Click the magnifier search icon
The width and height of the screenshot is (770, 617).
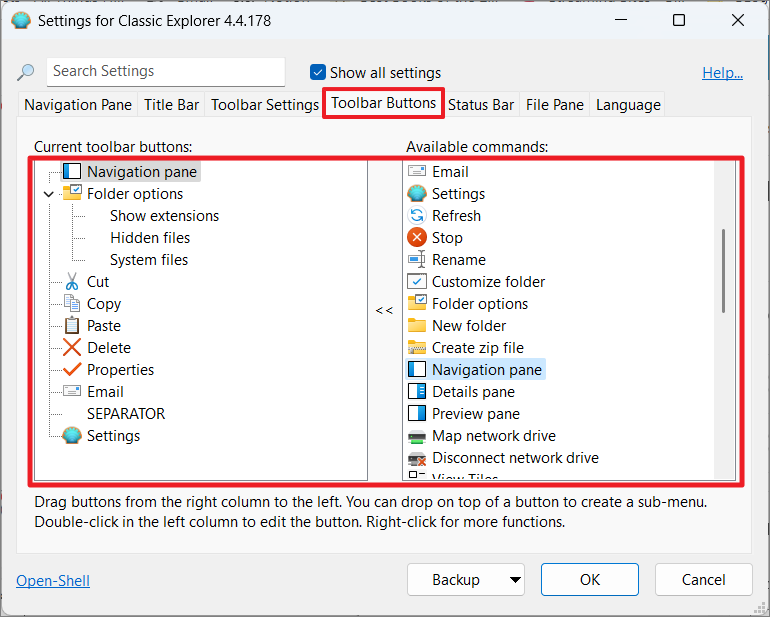(x=25, y=72)
